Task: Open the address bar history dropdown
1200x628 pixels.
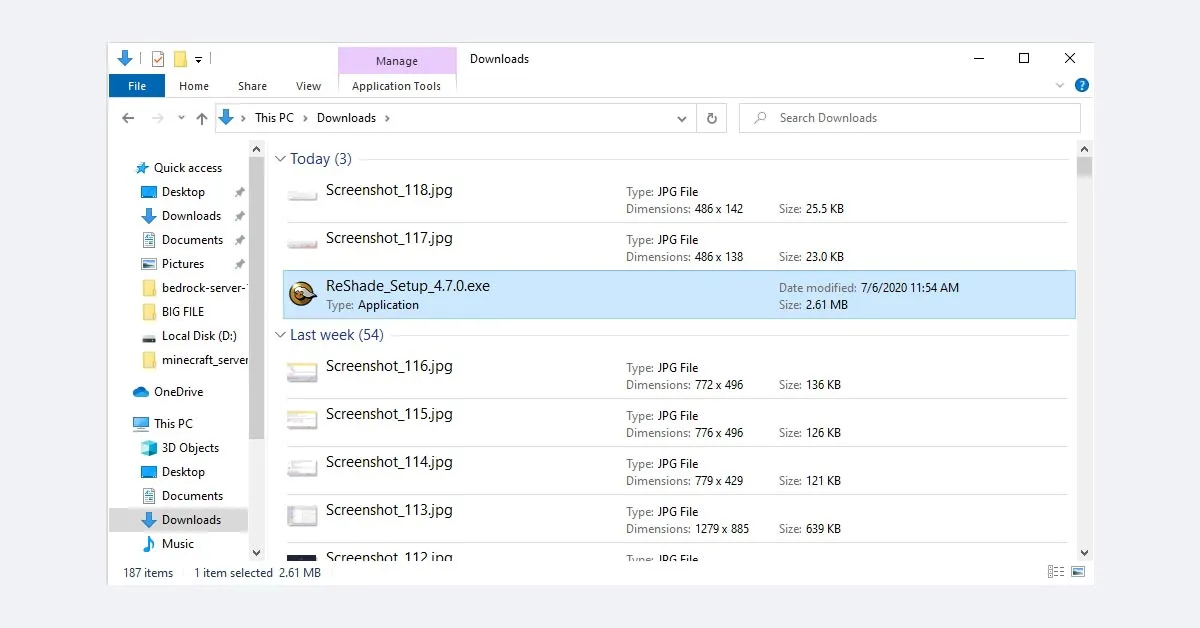Action: coord(682,118)
